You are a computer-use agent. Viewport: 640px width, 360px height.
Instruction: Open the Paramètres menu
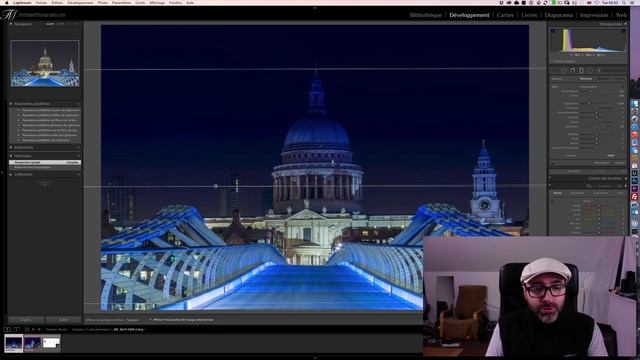point(122,2)
